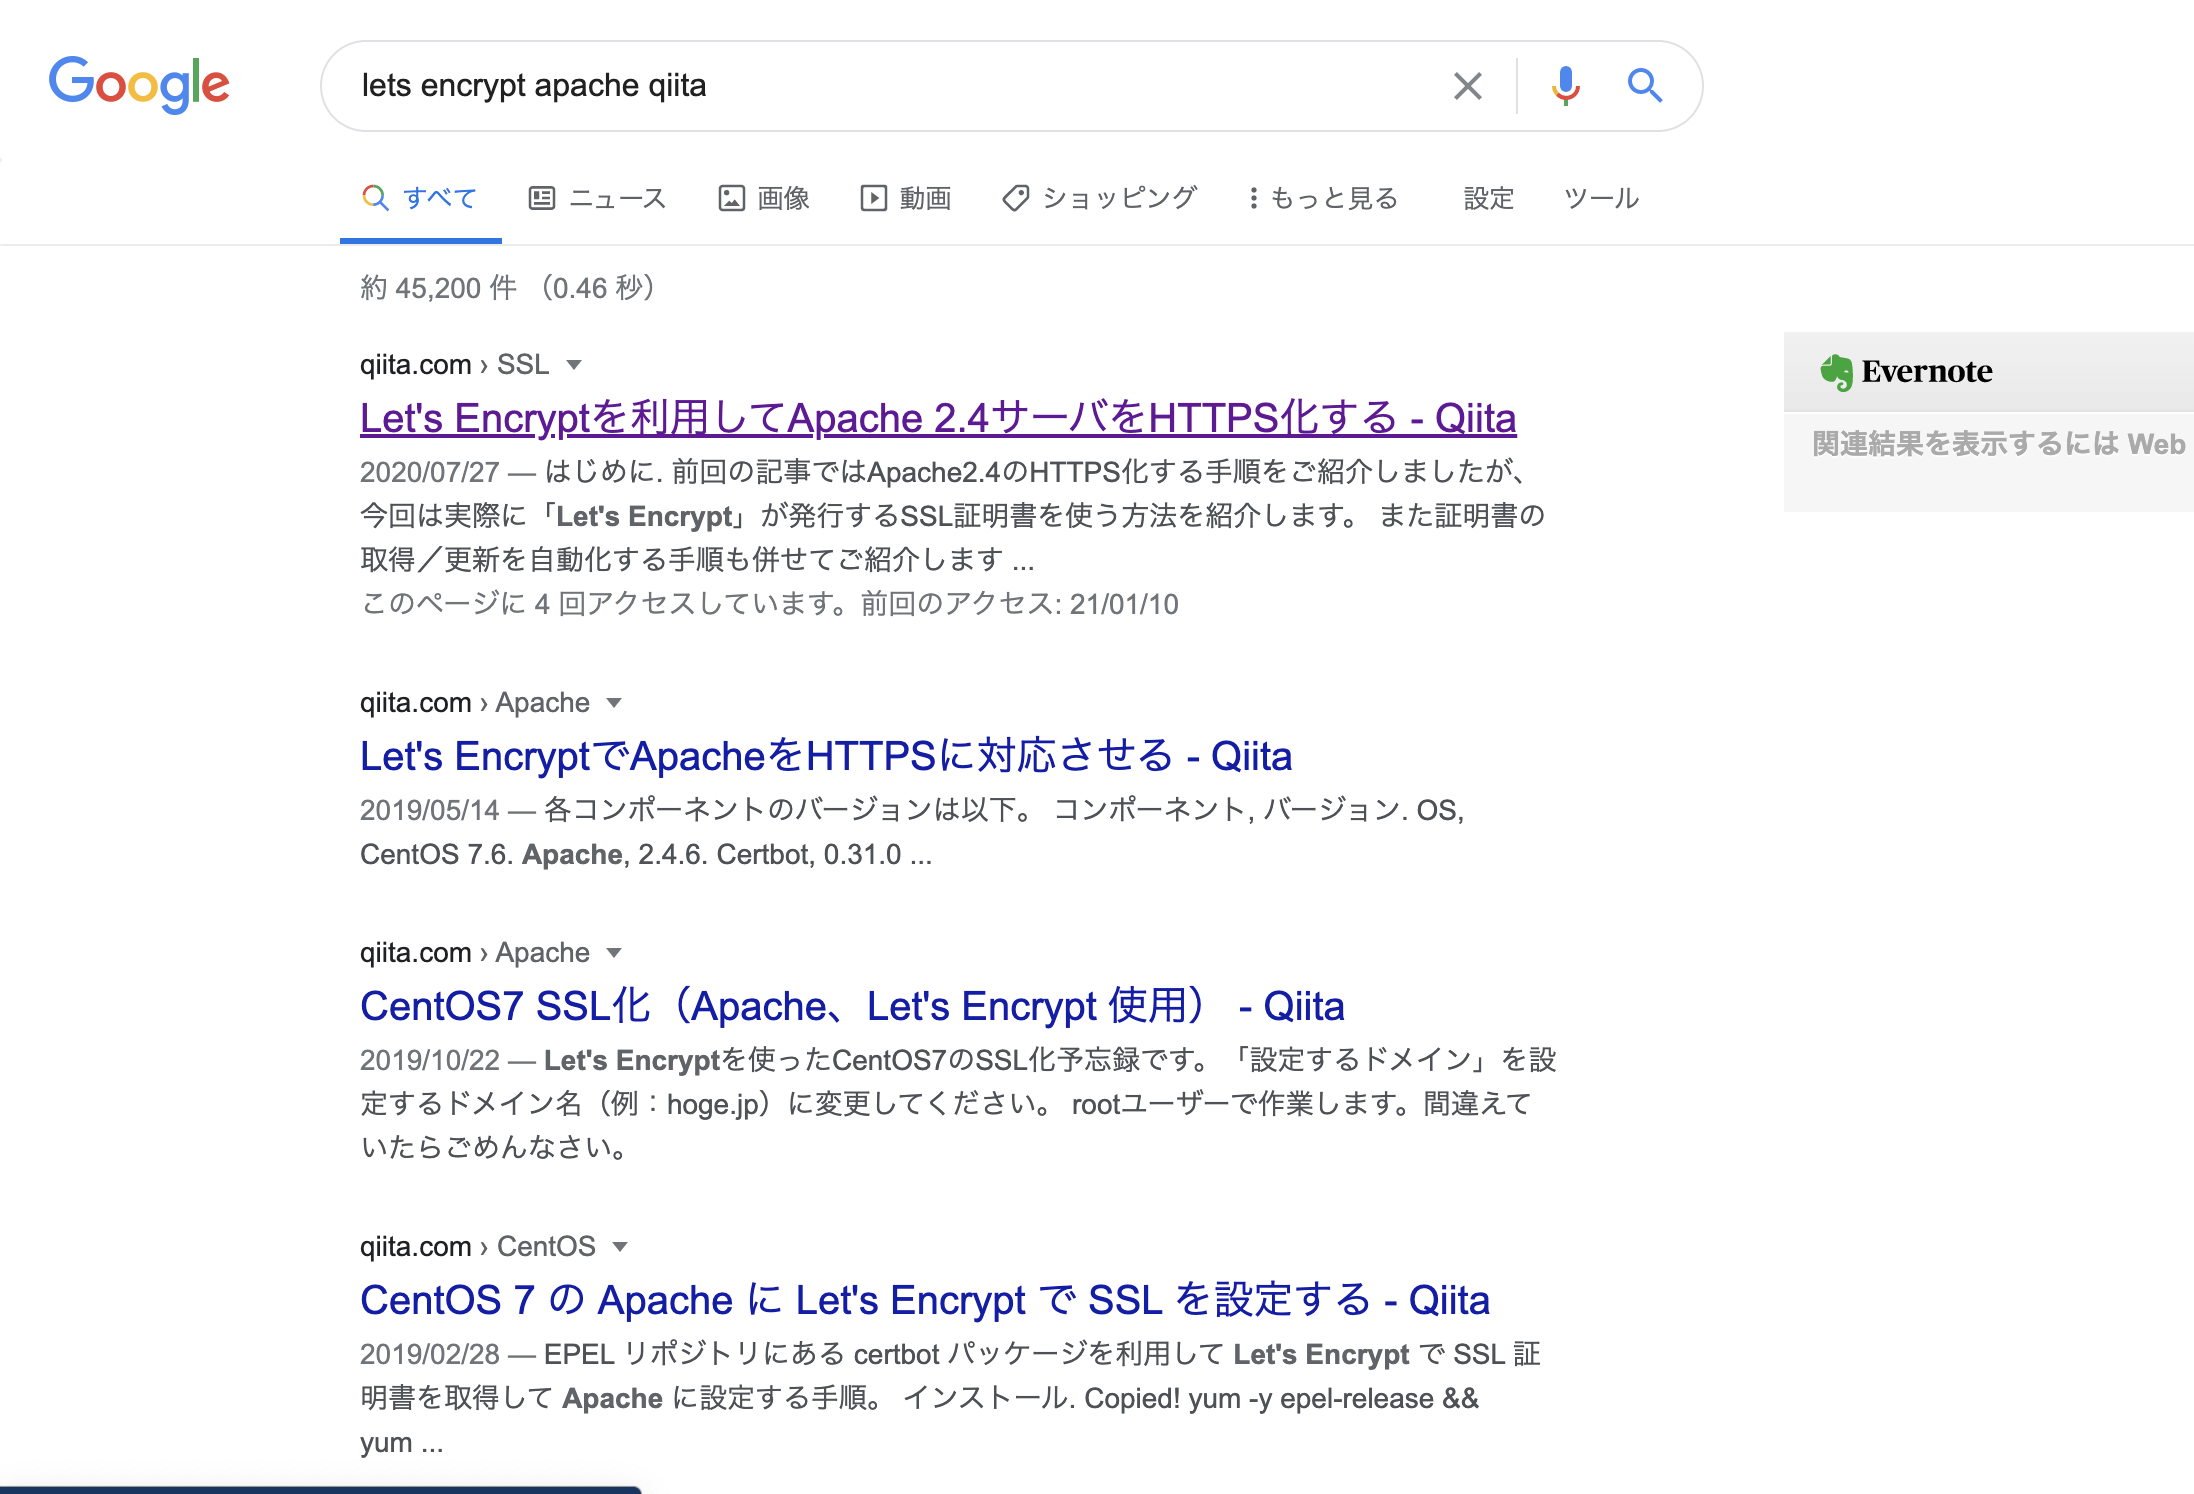Click the Google logo to return home

click(x=139, y=85)
